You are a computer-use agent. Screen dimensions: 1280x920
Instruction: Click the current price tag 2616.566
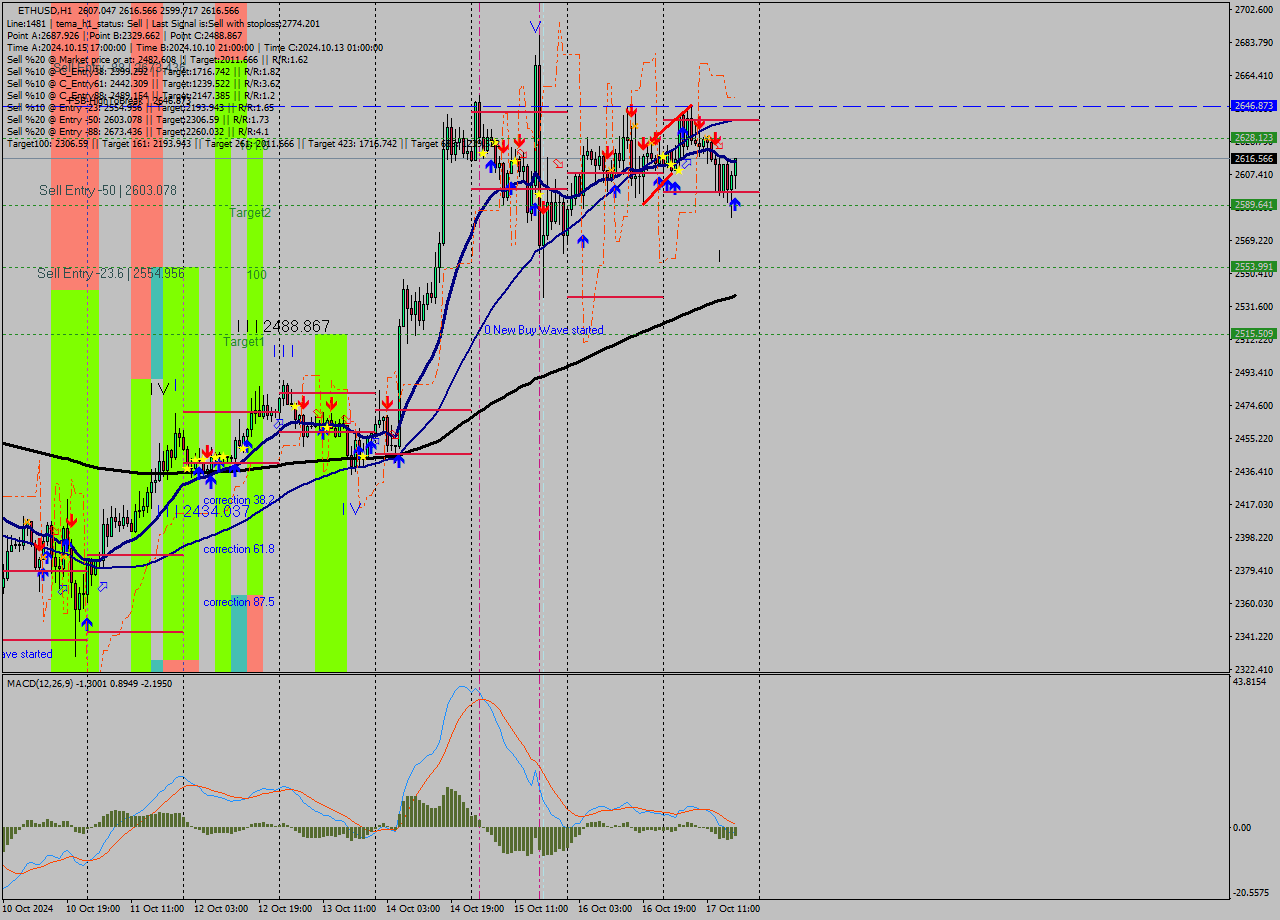pyautogui.click(x=1253, y=159)
